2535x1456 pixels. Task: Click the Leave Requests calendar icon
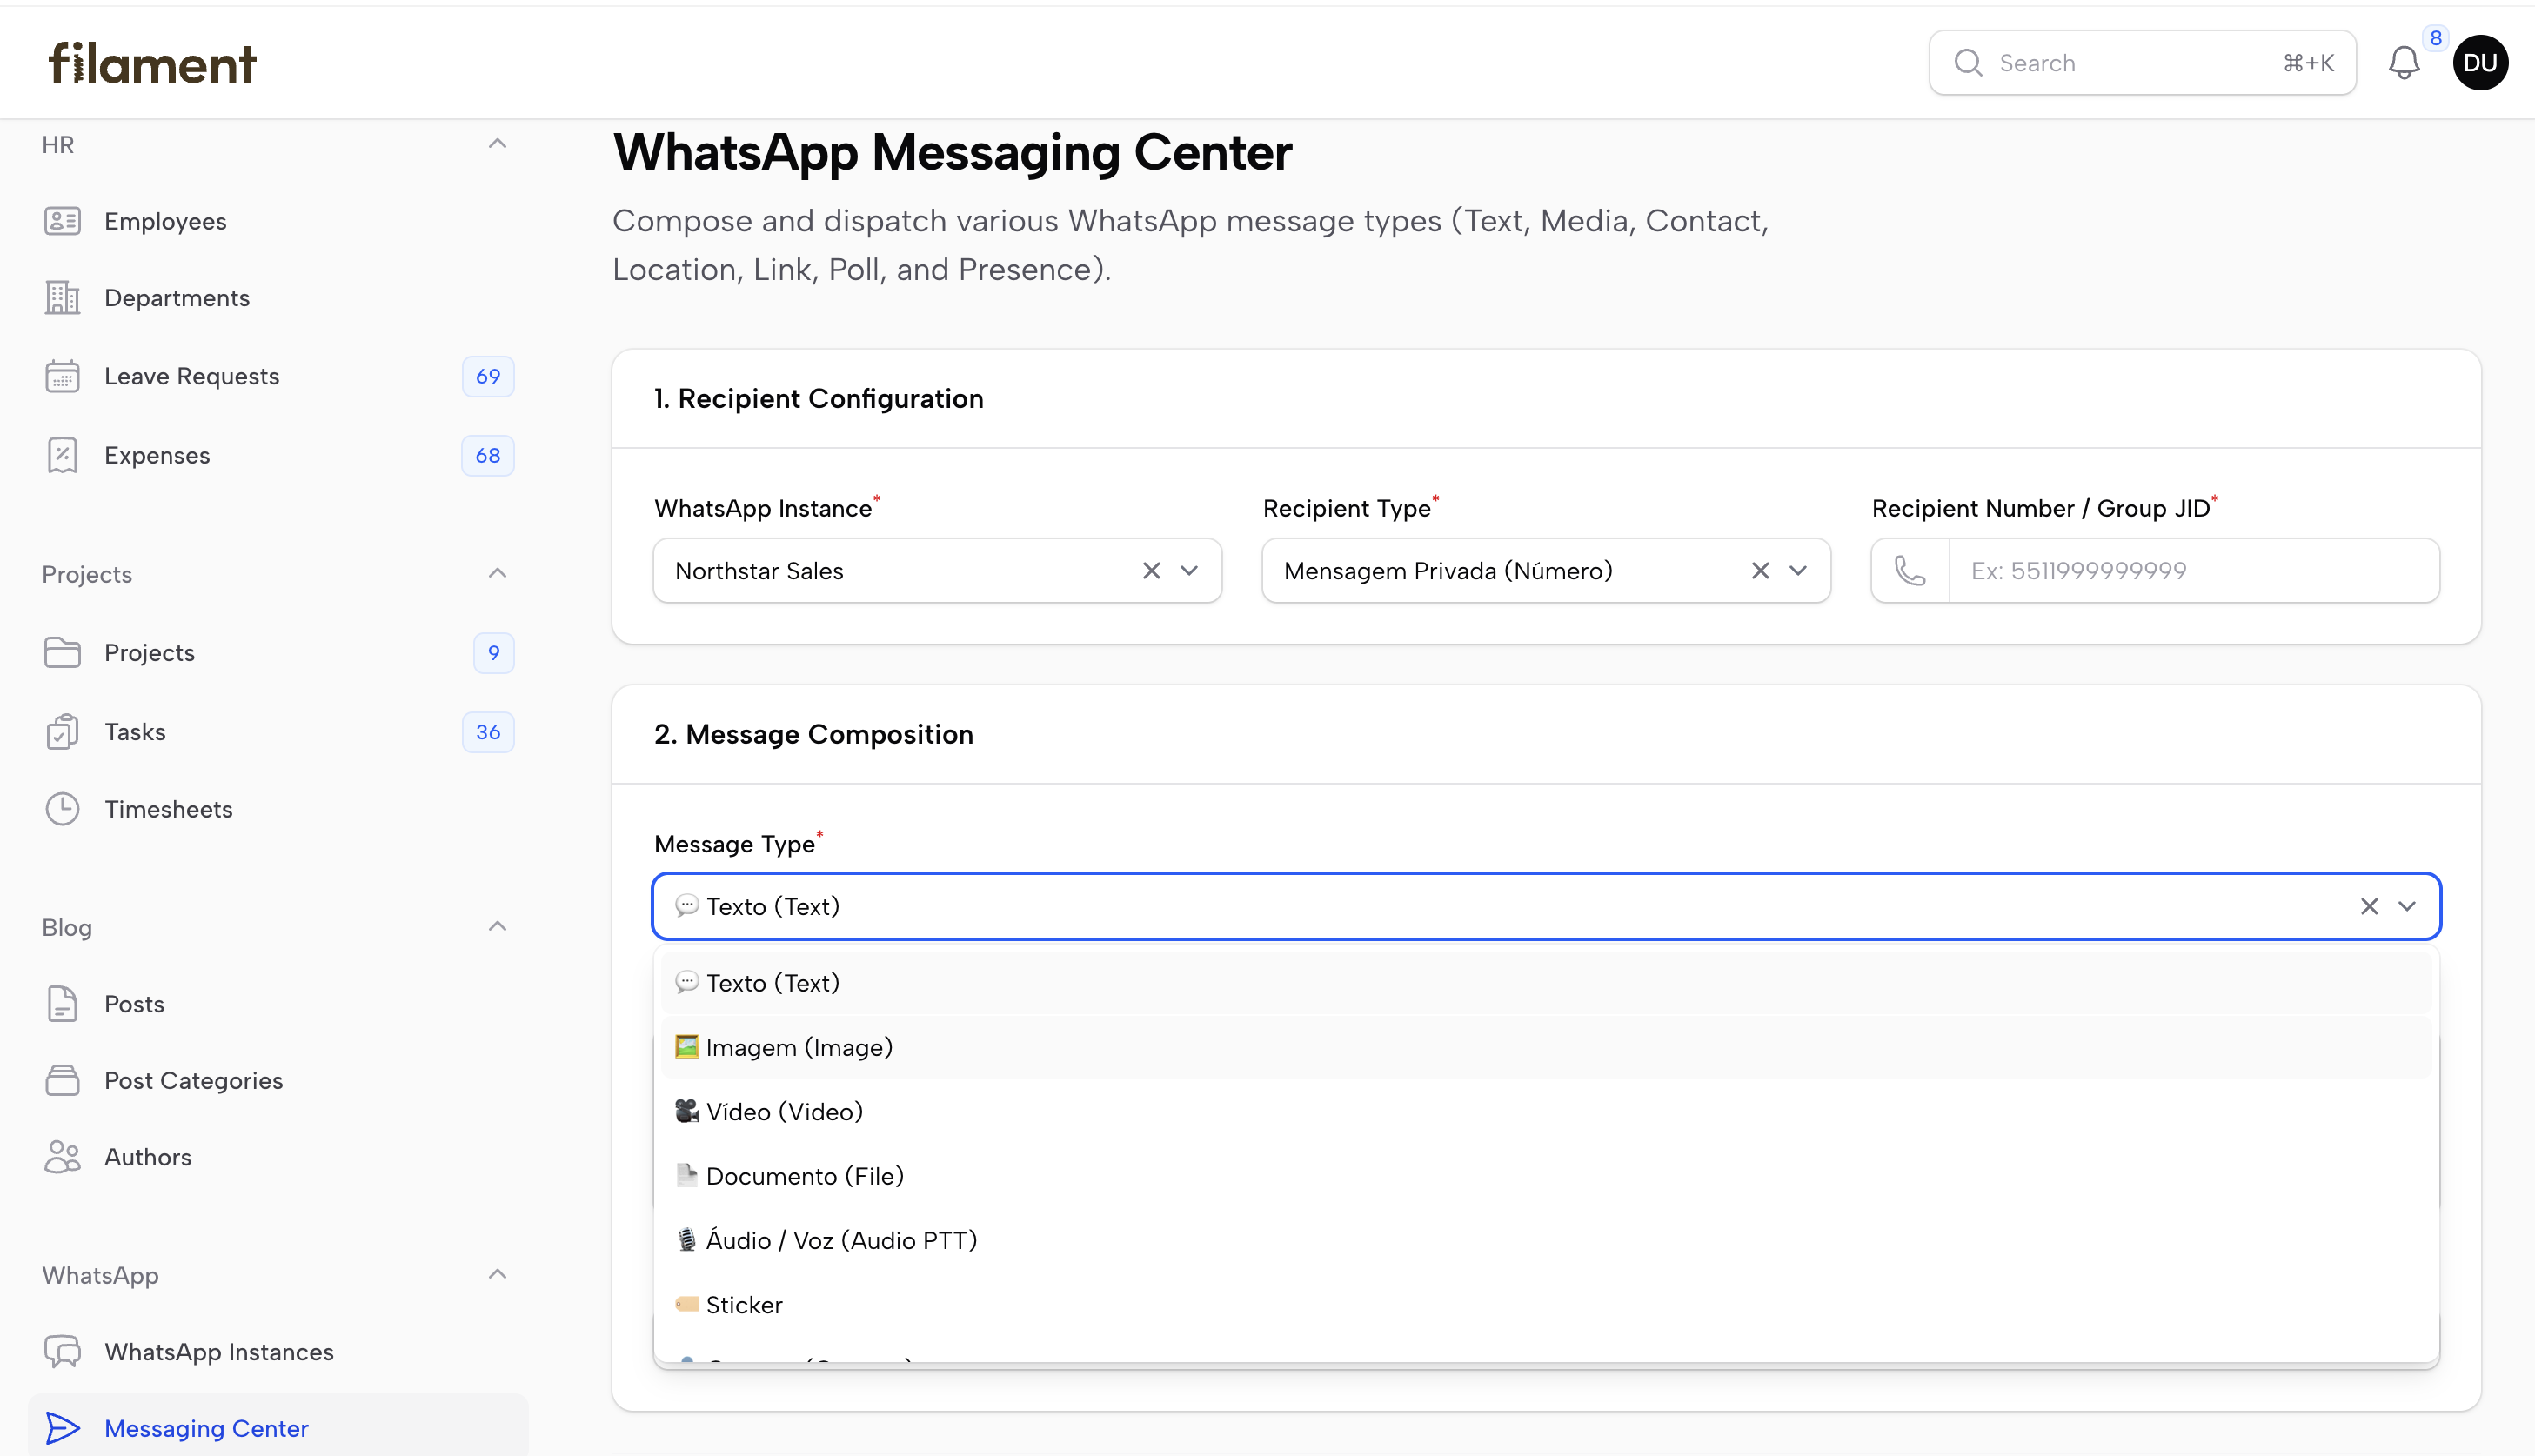[x=62, y=376]
